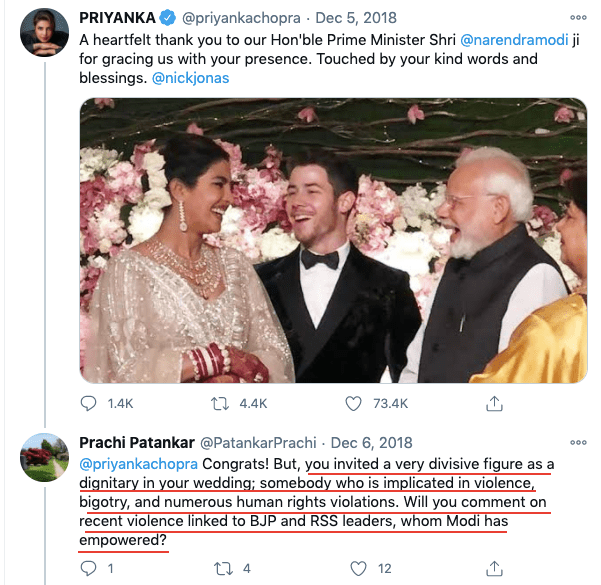Like Priyanka's tweet with the heart icon
The height and width of the screenshot is (585, 601).
click(x=353, y=403)
